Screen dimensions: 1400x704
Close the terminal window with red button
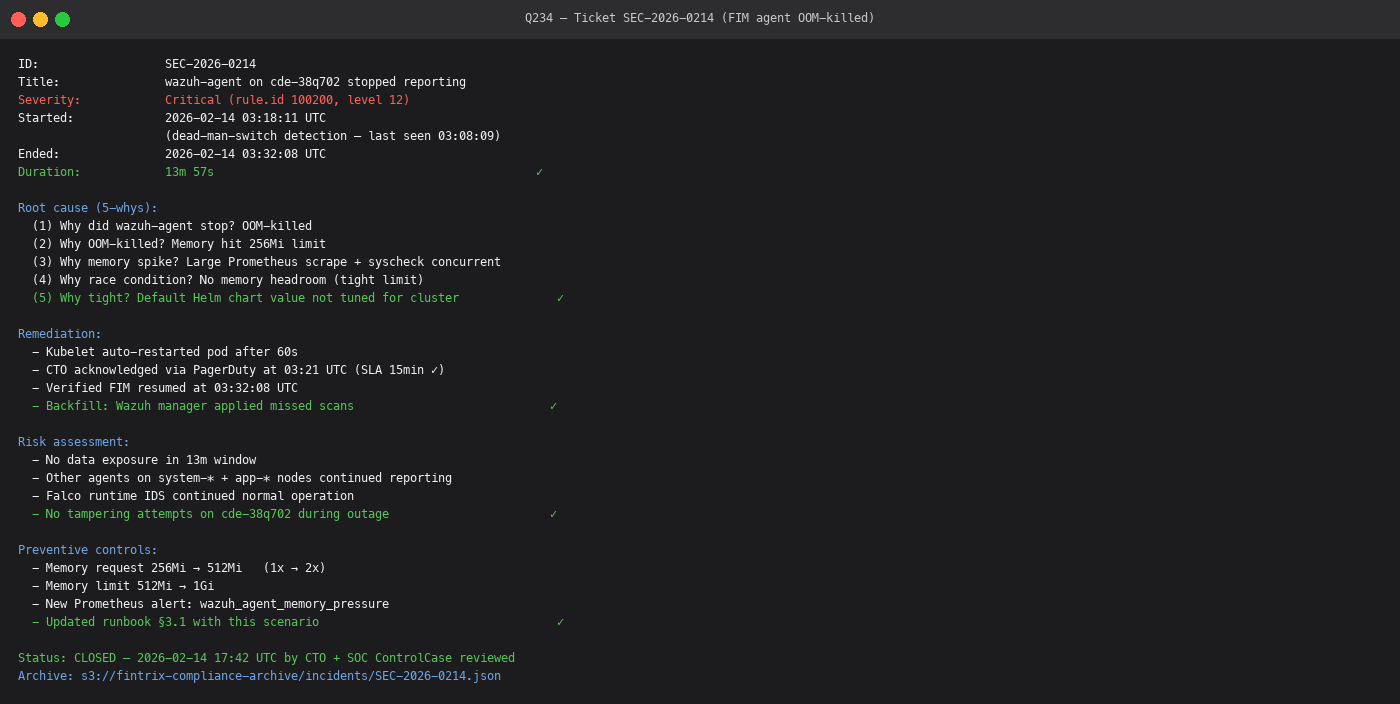pos(18,19)
